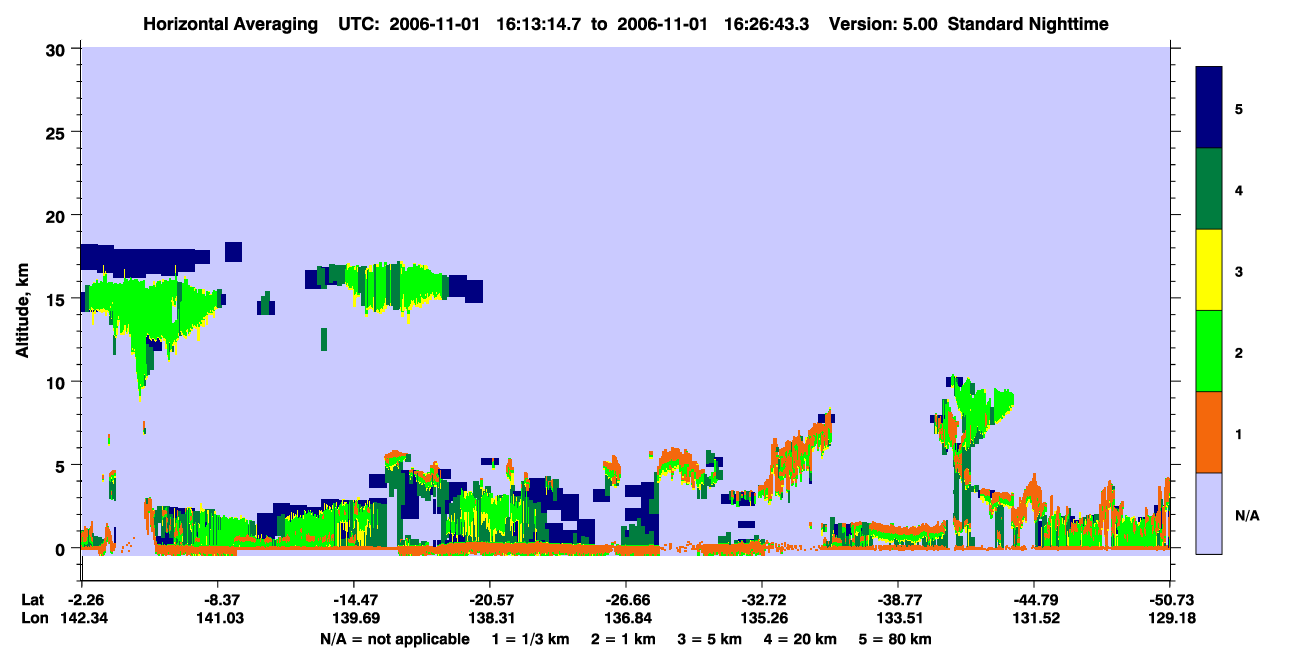Image resolution: width=1300 pixels, height=667 pixels.
Task: Click color bar label 2
Action: [1239, 353]
